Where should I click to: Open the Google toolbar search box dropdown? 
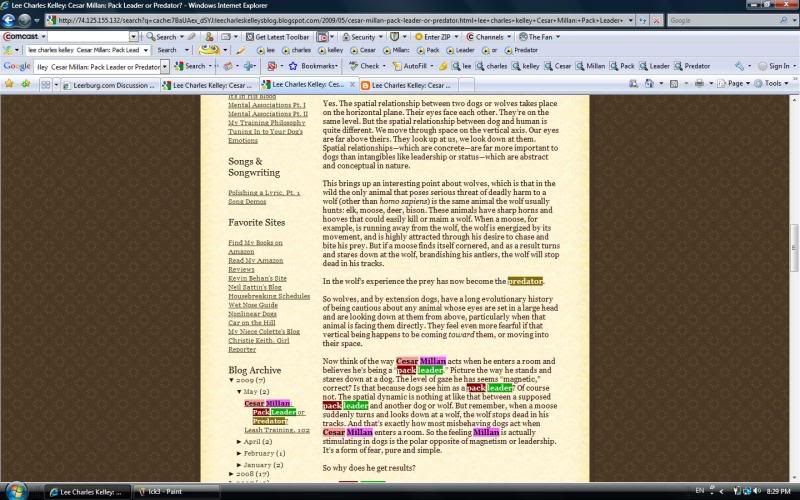click(164, 66)
